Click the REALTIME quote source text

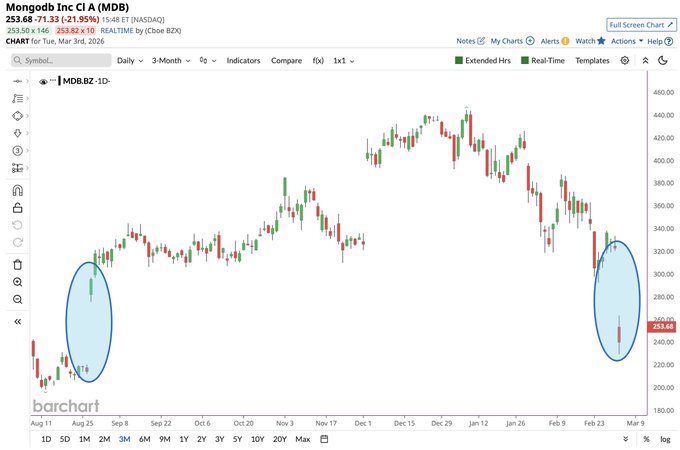pos(117,30)
